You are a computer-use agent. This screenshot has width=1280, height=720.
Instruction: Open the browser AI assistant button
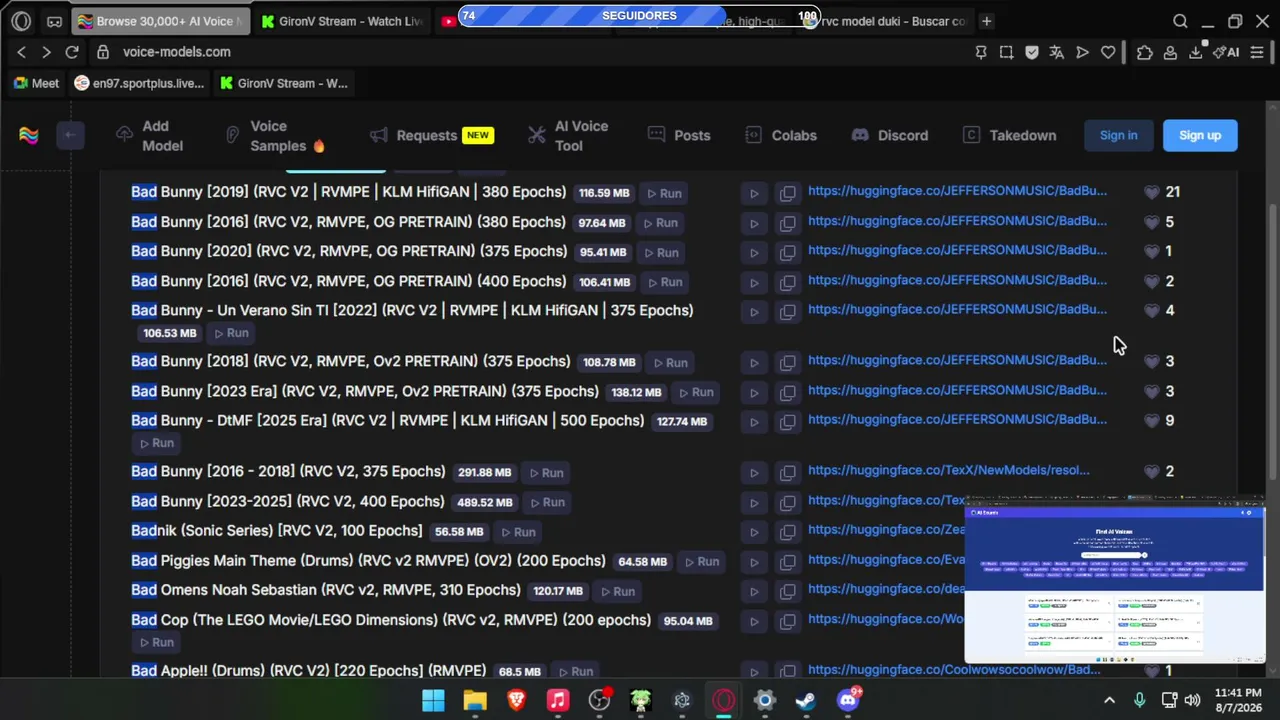(x=1226, y=52)
